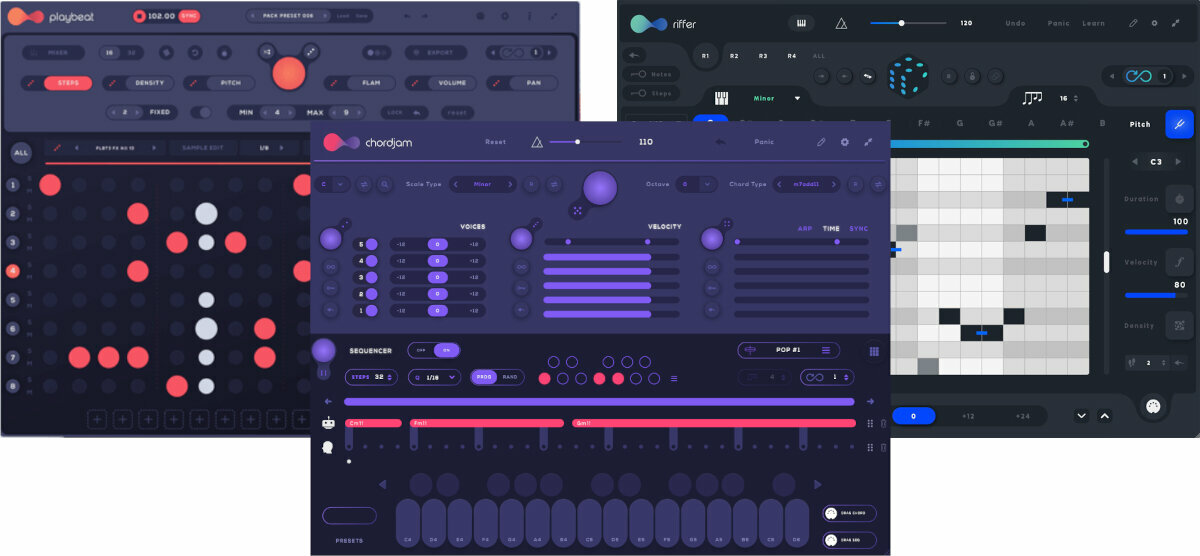Open the Q 1/16 quantize dropdown in Chordjam
1200x556 pixels.
(436, 377)
